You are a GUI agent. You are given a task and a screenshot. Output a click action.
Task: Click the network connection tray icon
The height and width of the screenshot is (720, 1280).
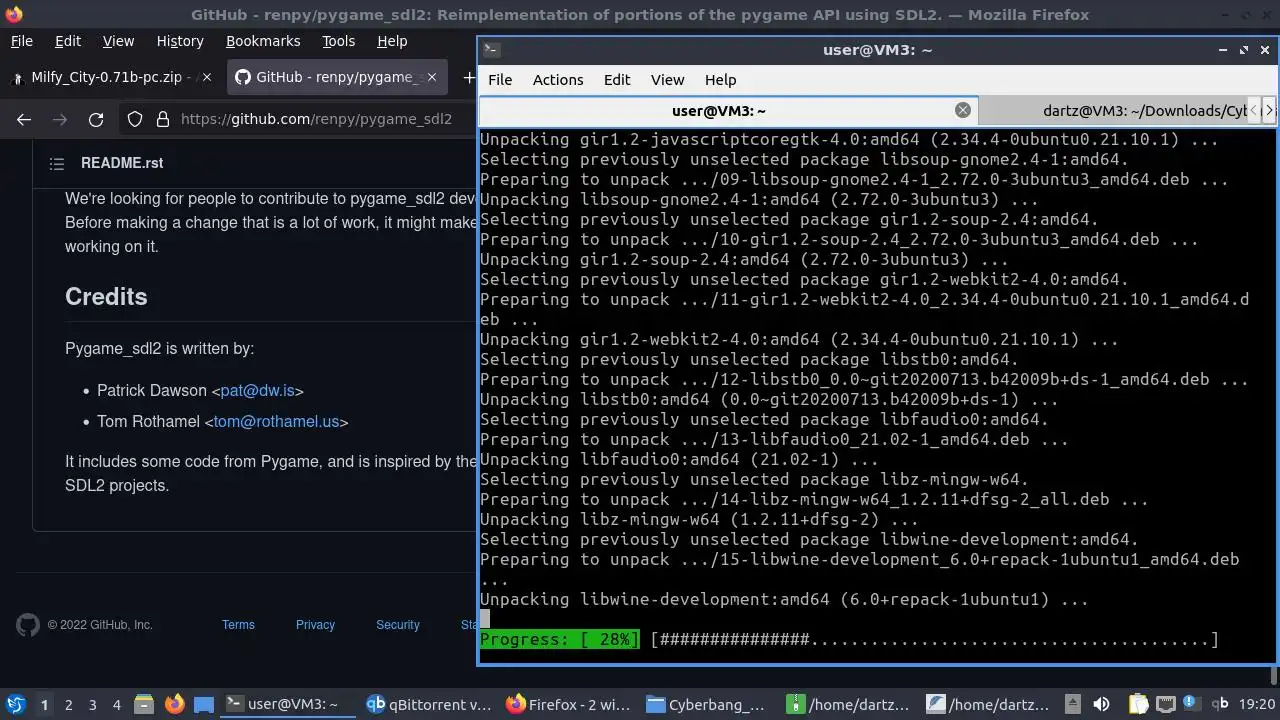1165,704
